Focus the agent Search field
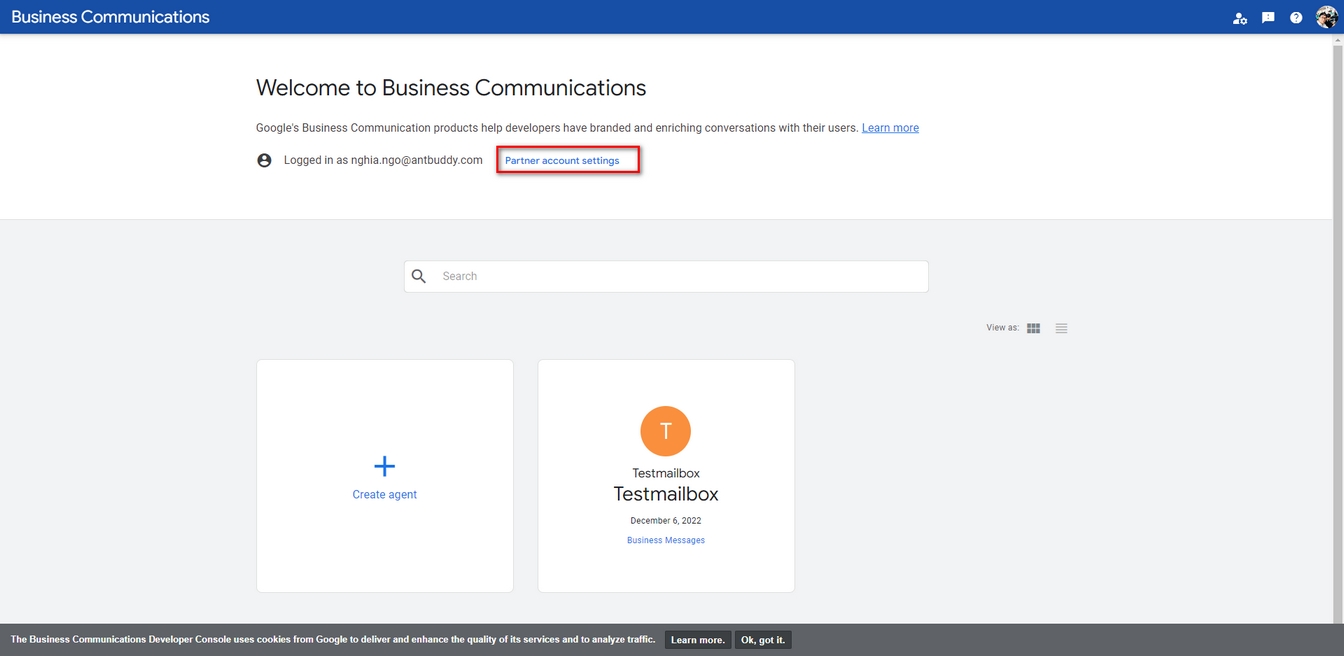The image size is (1344, 656). coord(680,276)
